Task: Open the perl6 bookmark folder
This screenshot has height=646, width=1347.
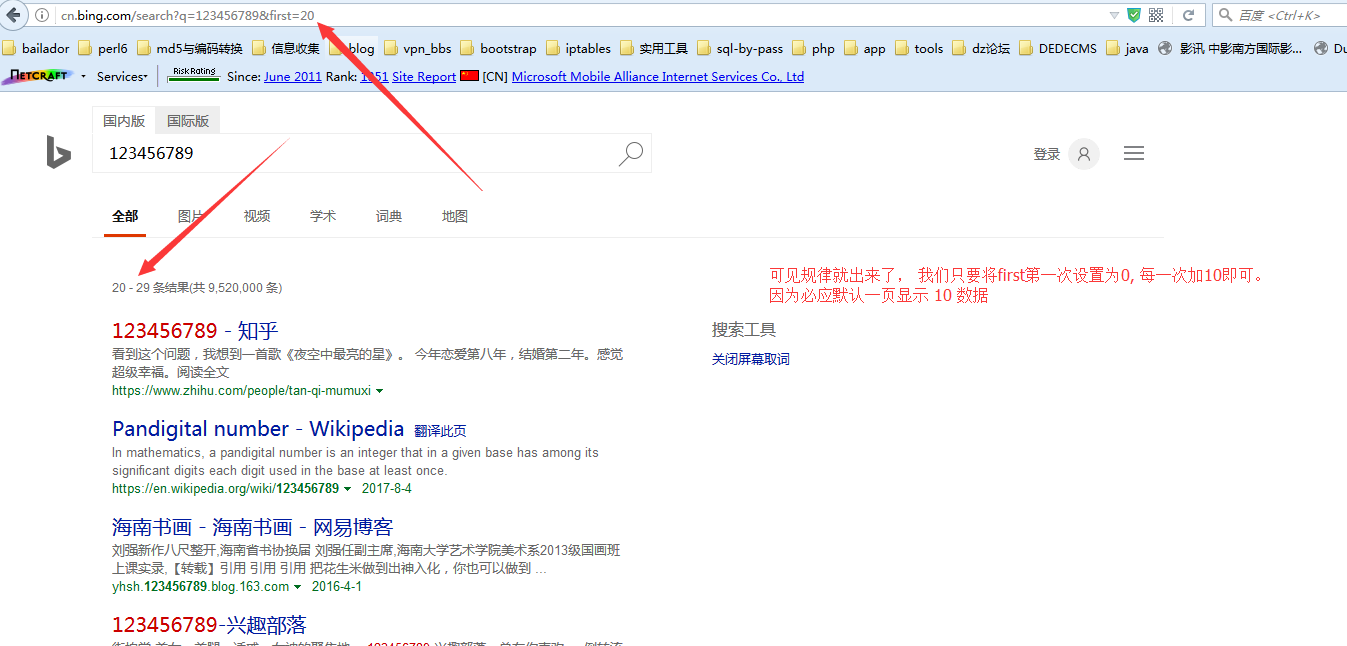Action: (x=103, y=48)
